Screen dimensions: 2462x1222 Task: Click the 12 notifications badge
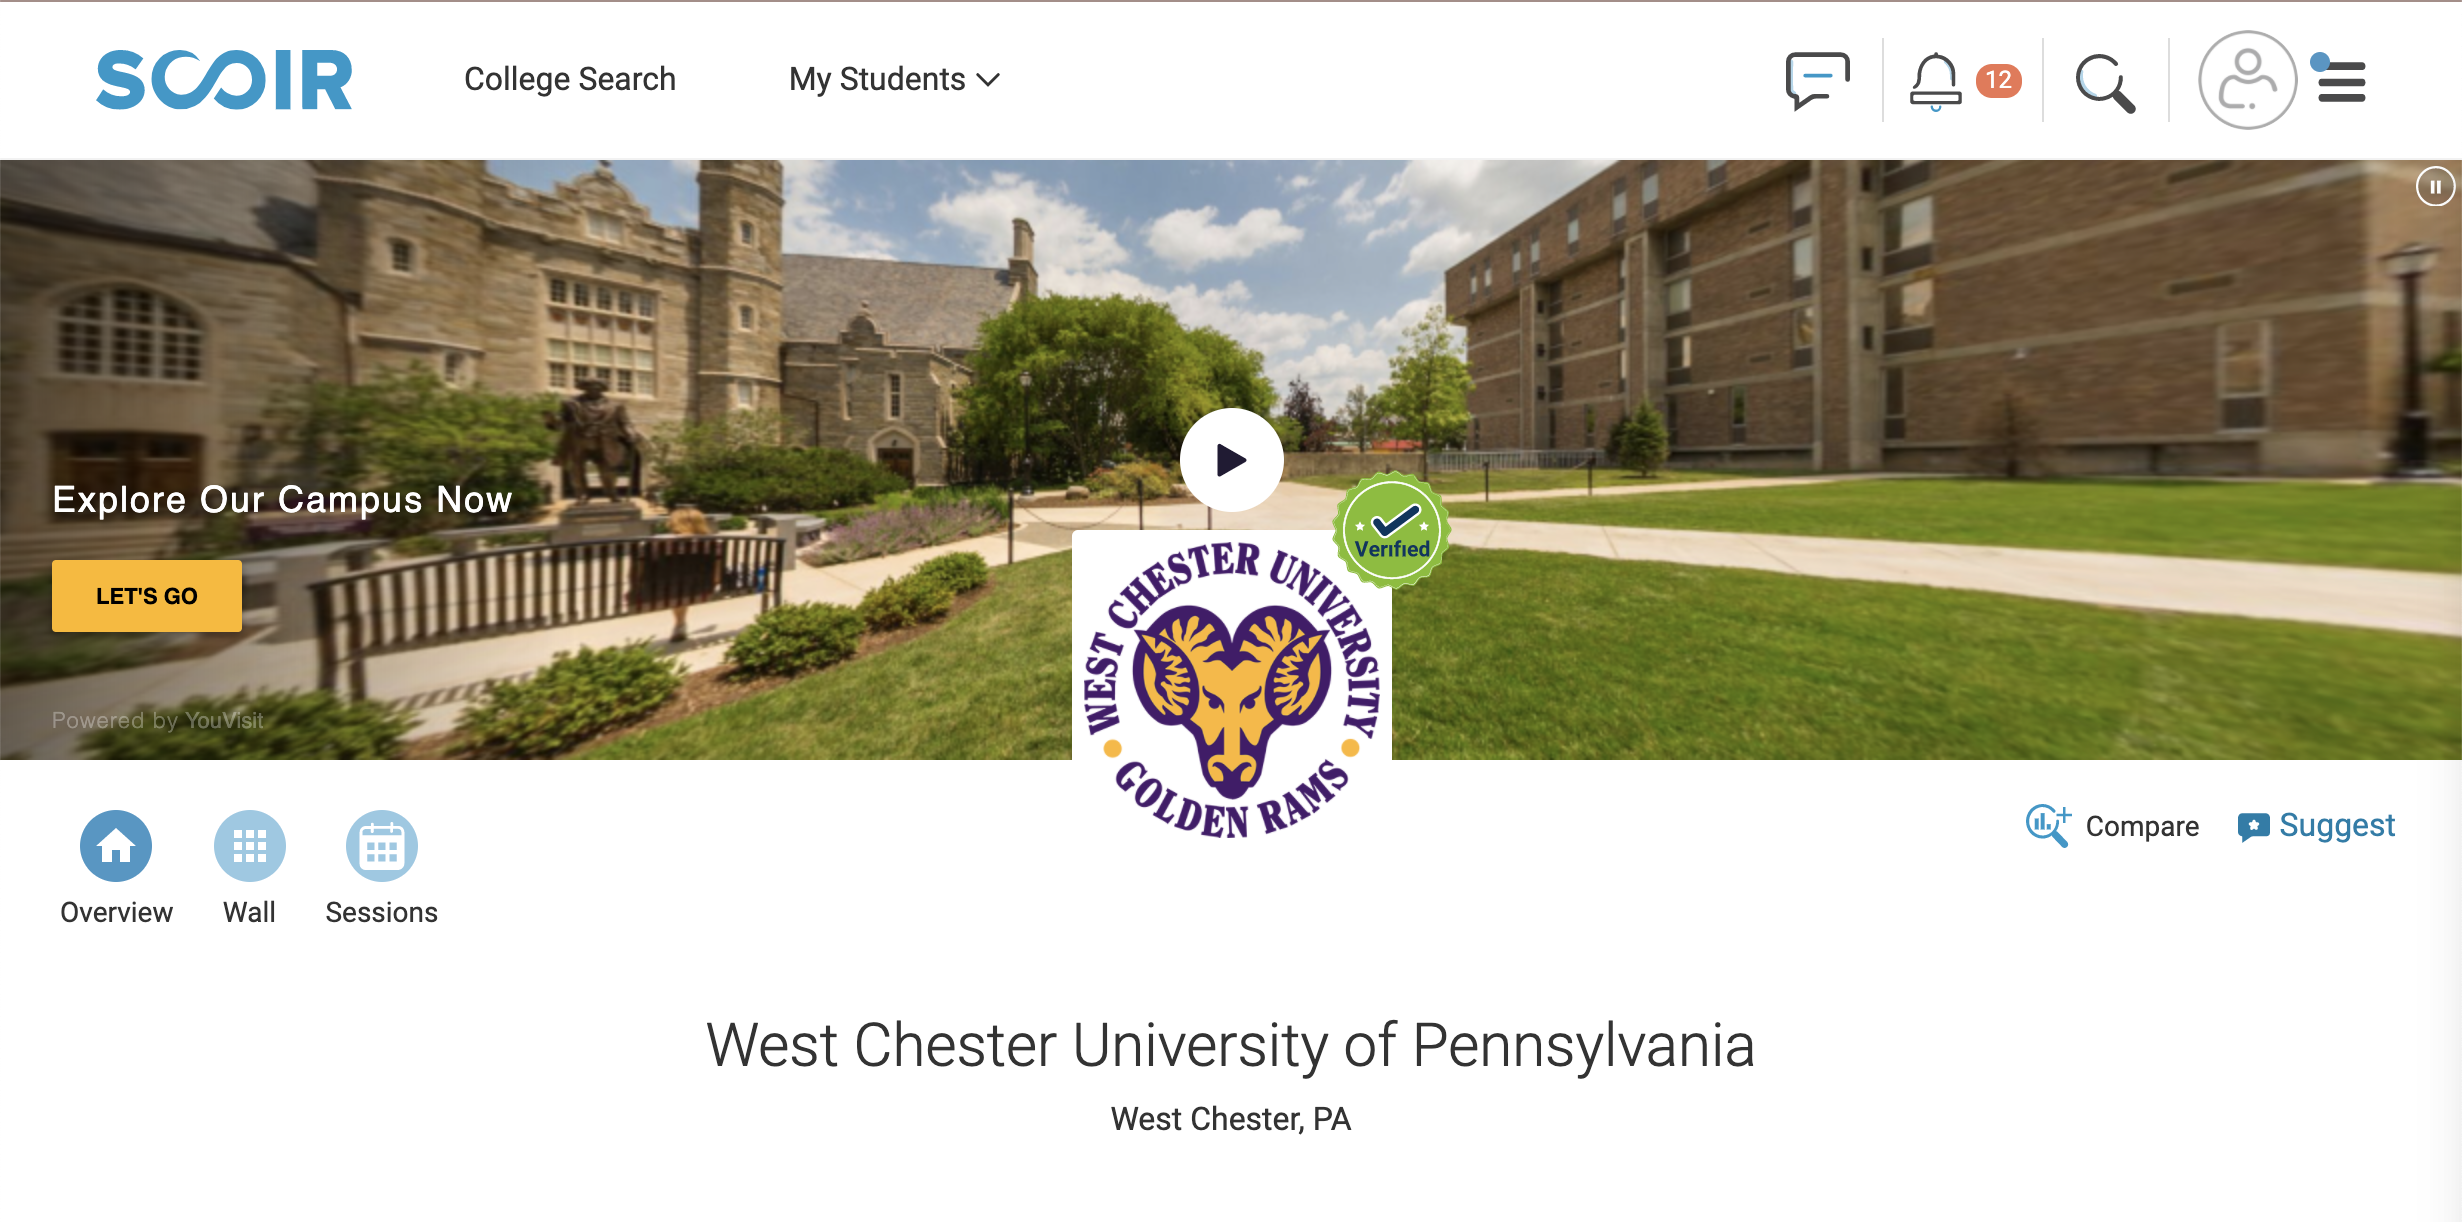(1998, 80)
